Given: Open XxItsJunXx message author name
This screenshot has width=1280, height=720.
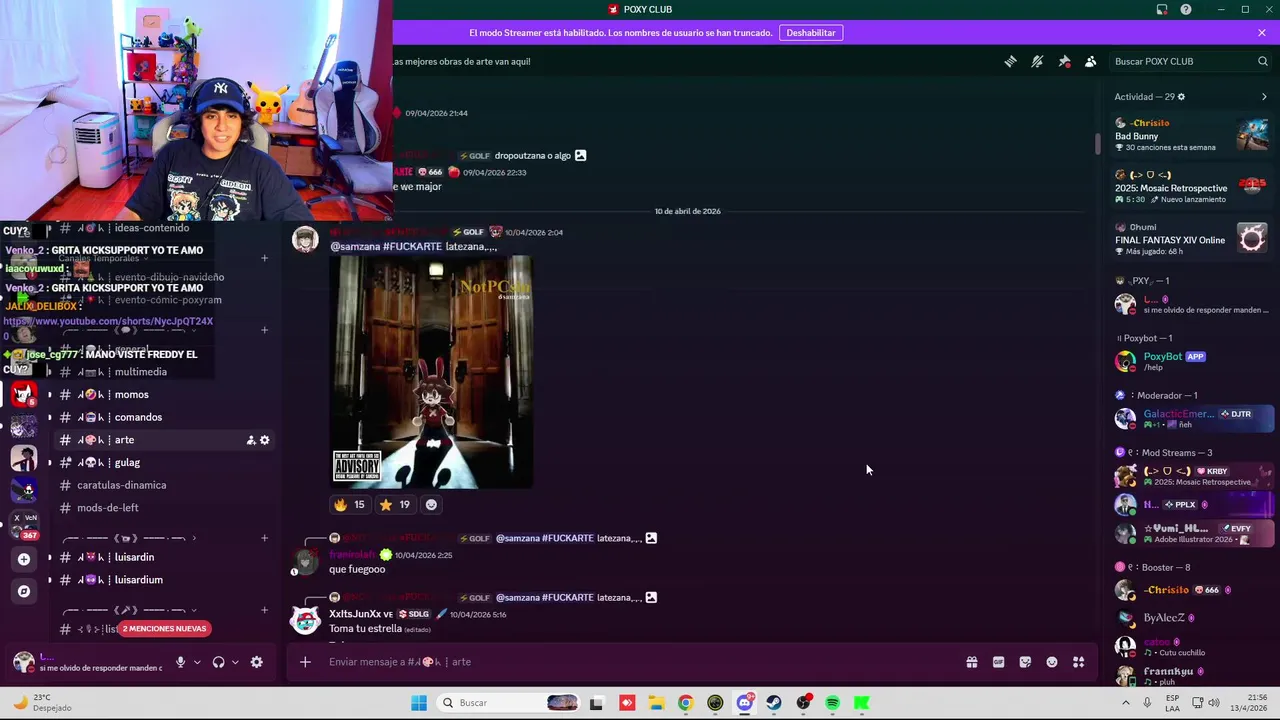Looking at the screenshot, I should (x=360, y=614).
